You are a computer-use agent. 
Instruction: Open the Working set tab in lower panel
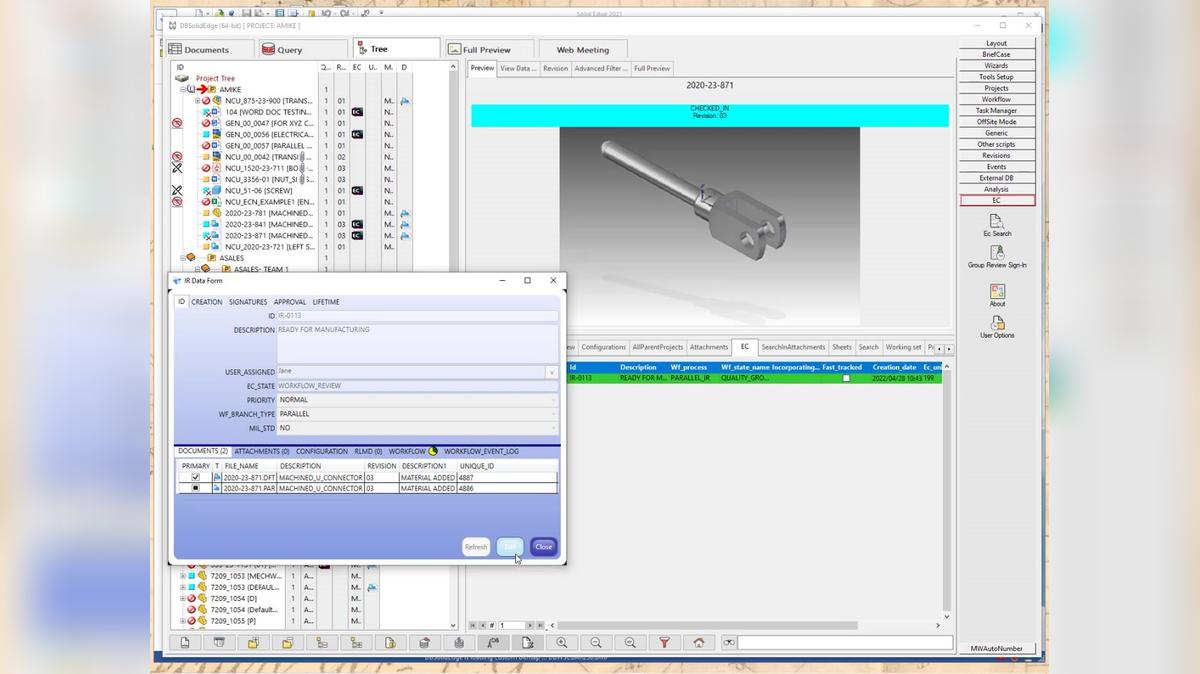click(903, 347)
